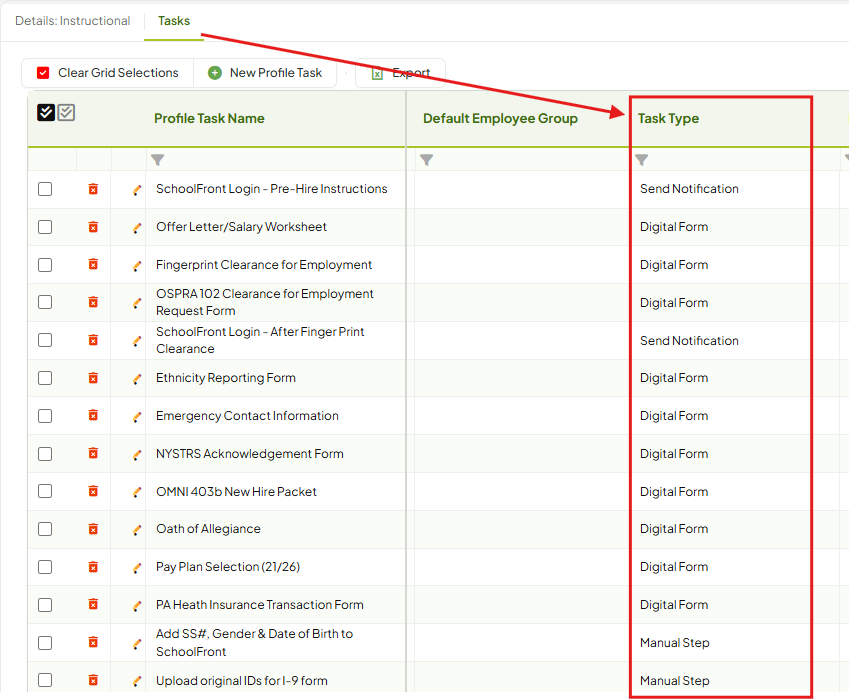The width and height of the screenshot is (849, 699).
Task: Sort by Task Type column header
Action: (x=668, y=118)
